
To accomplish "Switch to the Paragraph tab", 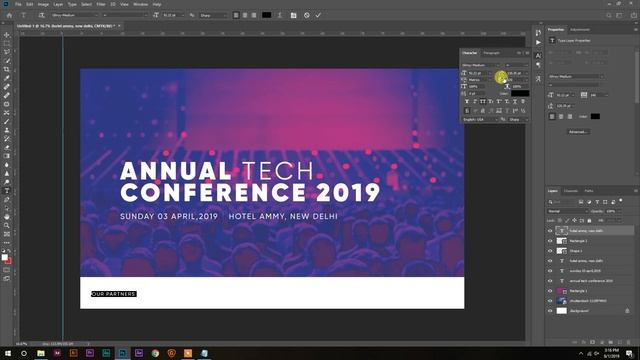I will click(x=491, y=53).
